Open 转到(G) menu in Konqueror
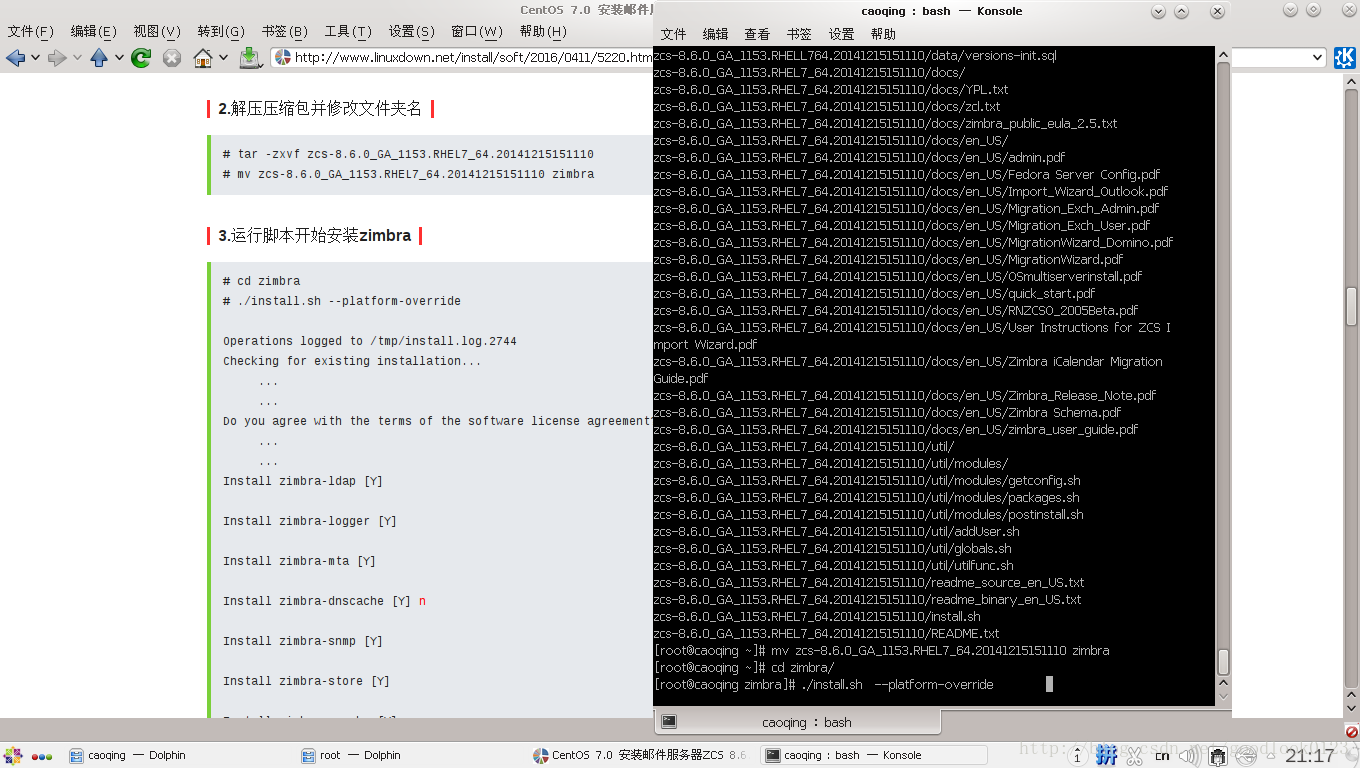 coord(221,32)
